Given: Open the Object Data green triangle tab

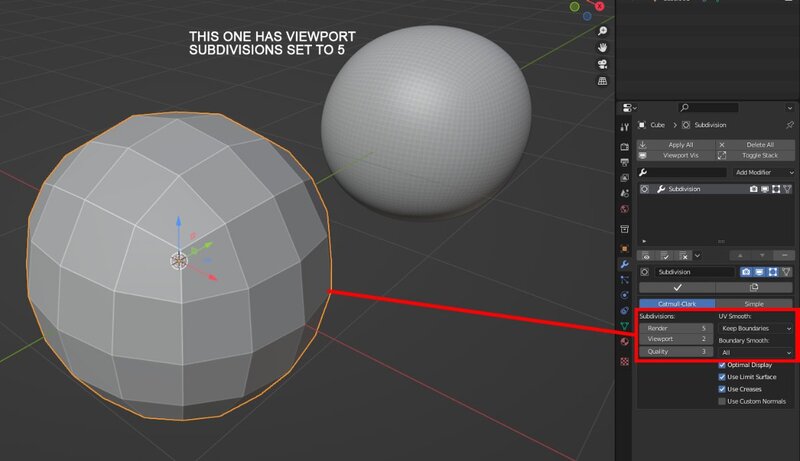Looking at the screenshot, I should click(624, 326).
